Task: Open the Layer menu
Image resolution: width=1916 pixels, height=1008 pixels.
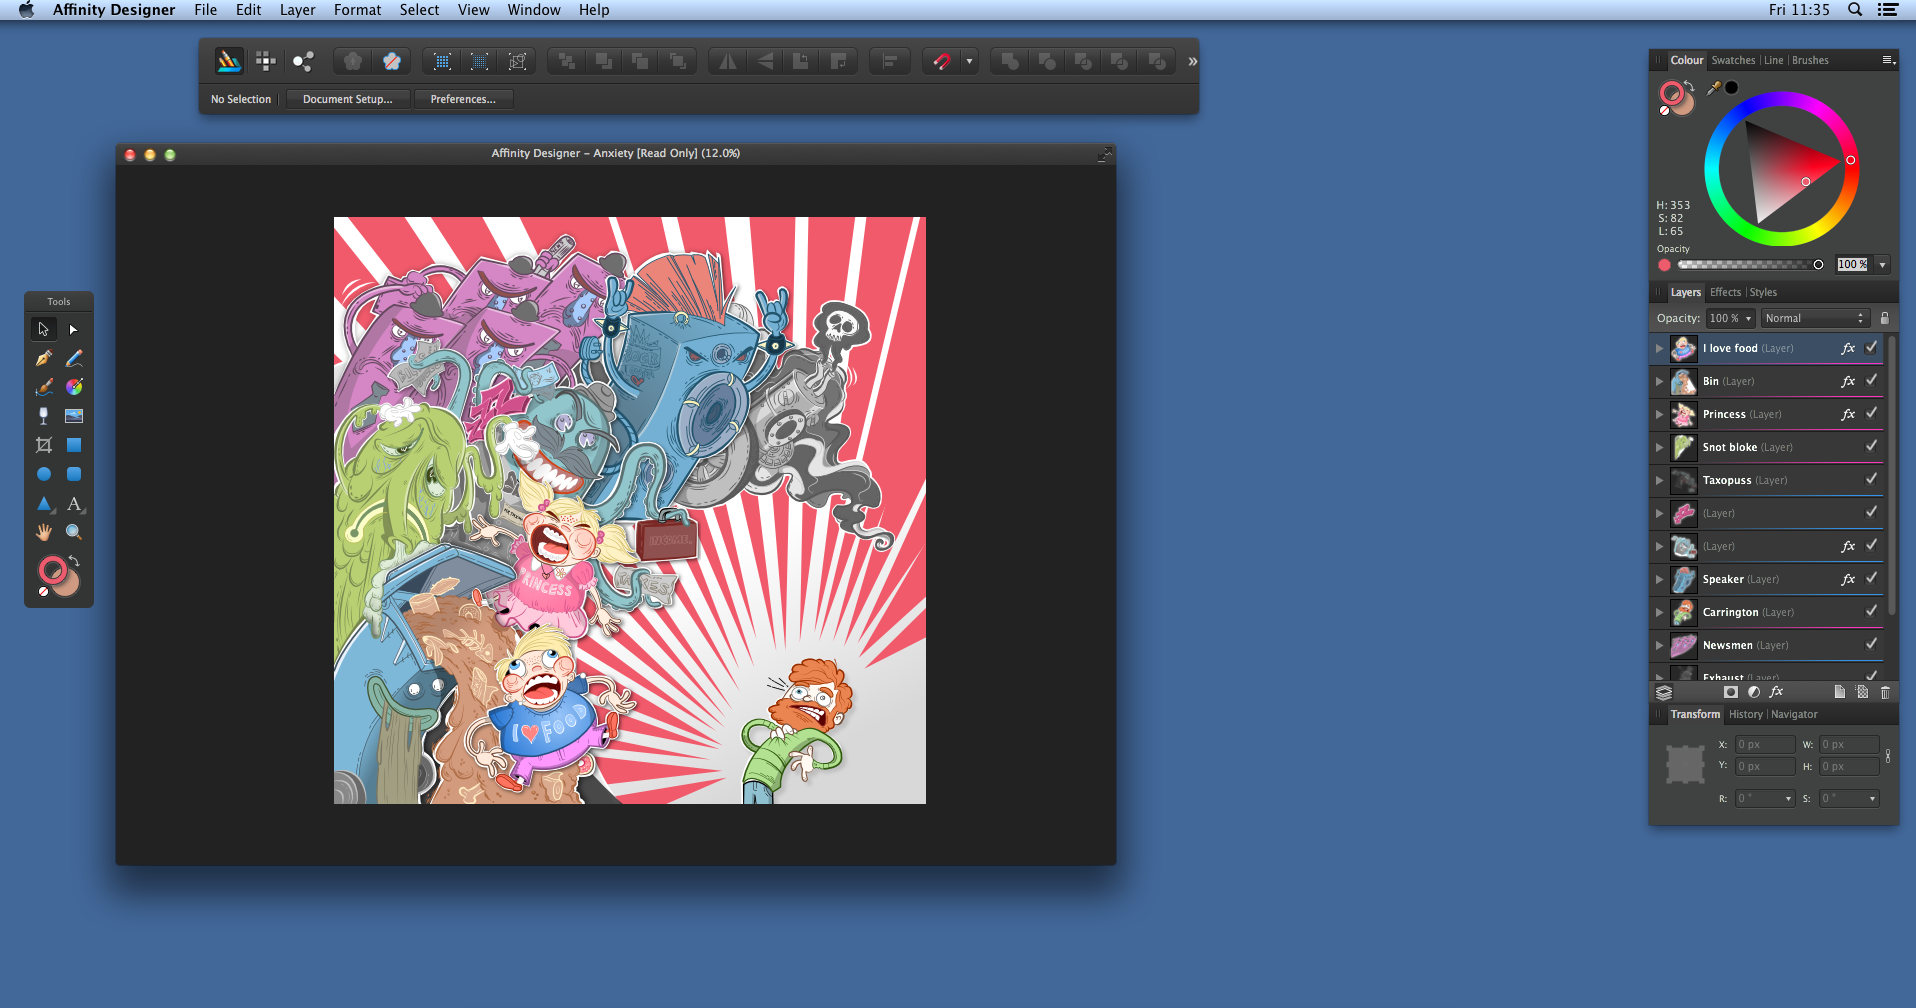Action: [x=297, y=10]
